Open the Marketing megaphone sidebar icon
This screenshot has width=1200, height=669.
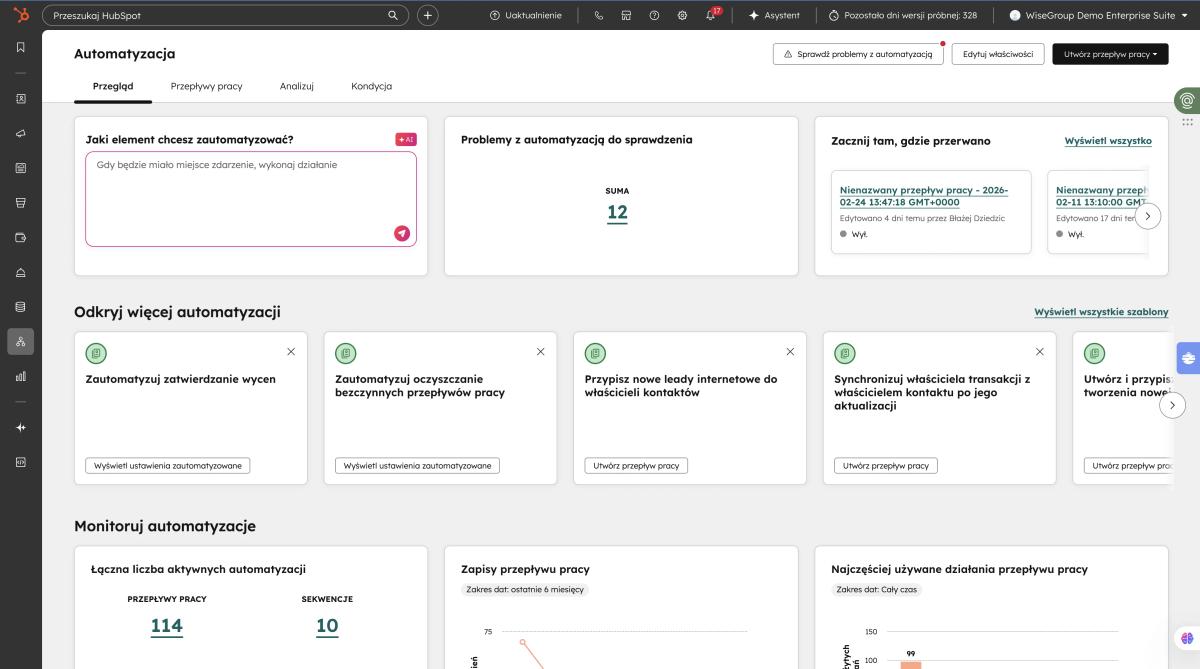pos(21,134)
